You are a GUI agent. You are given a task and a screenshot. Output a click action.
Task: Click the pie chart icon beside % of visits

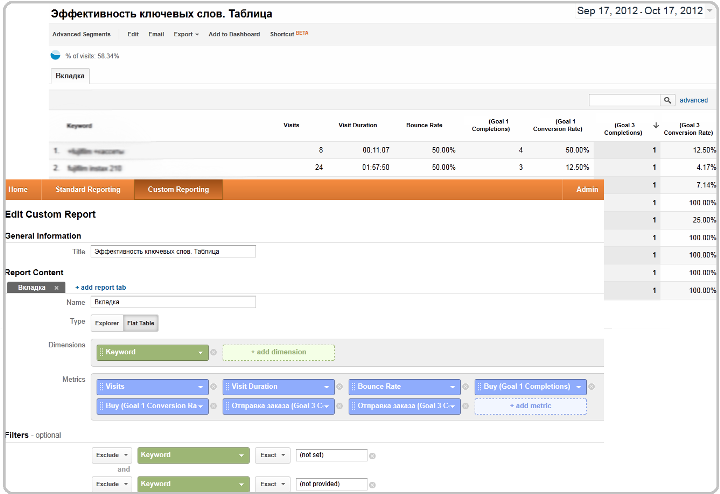pos(55,56)
